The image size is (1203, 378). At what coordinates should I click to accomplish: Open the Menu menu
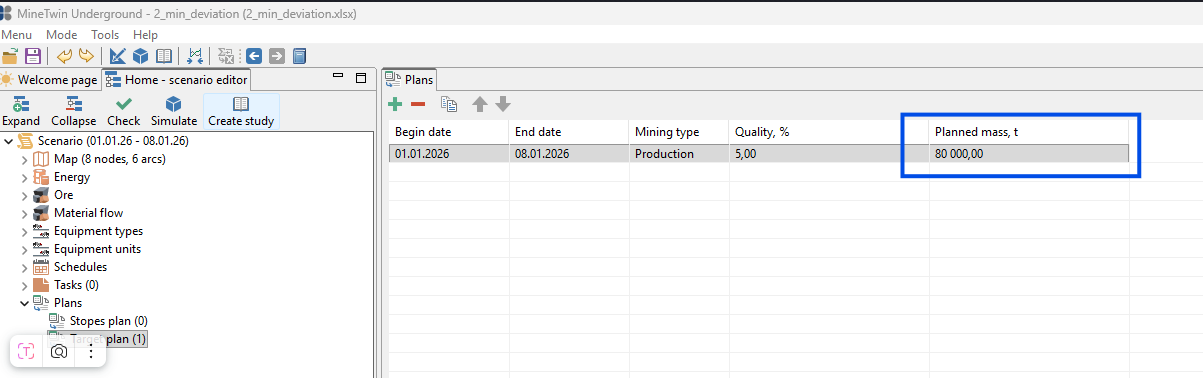click(x=16, y=34)
